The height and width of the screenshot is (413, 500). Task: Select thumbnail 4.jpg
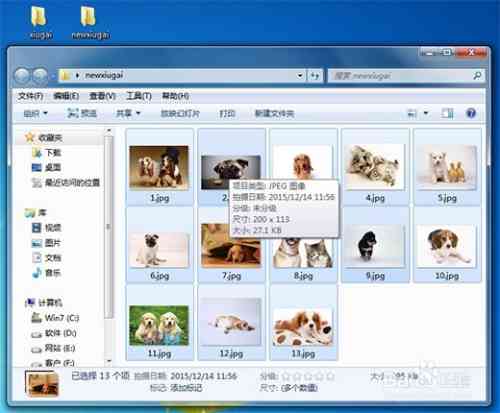tap(375, 167)
